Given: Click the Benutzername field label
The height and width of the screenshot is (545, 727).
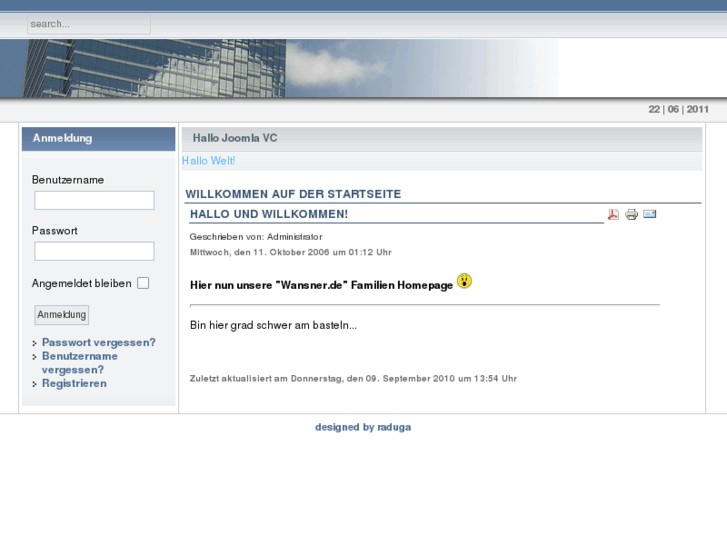Looking at the screenshot, I should pos(68,180).
